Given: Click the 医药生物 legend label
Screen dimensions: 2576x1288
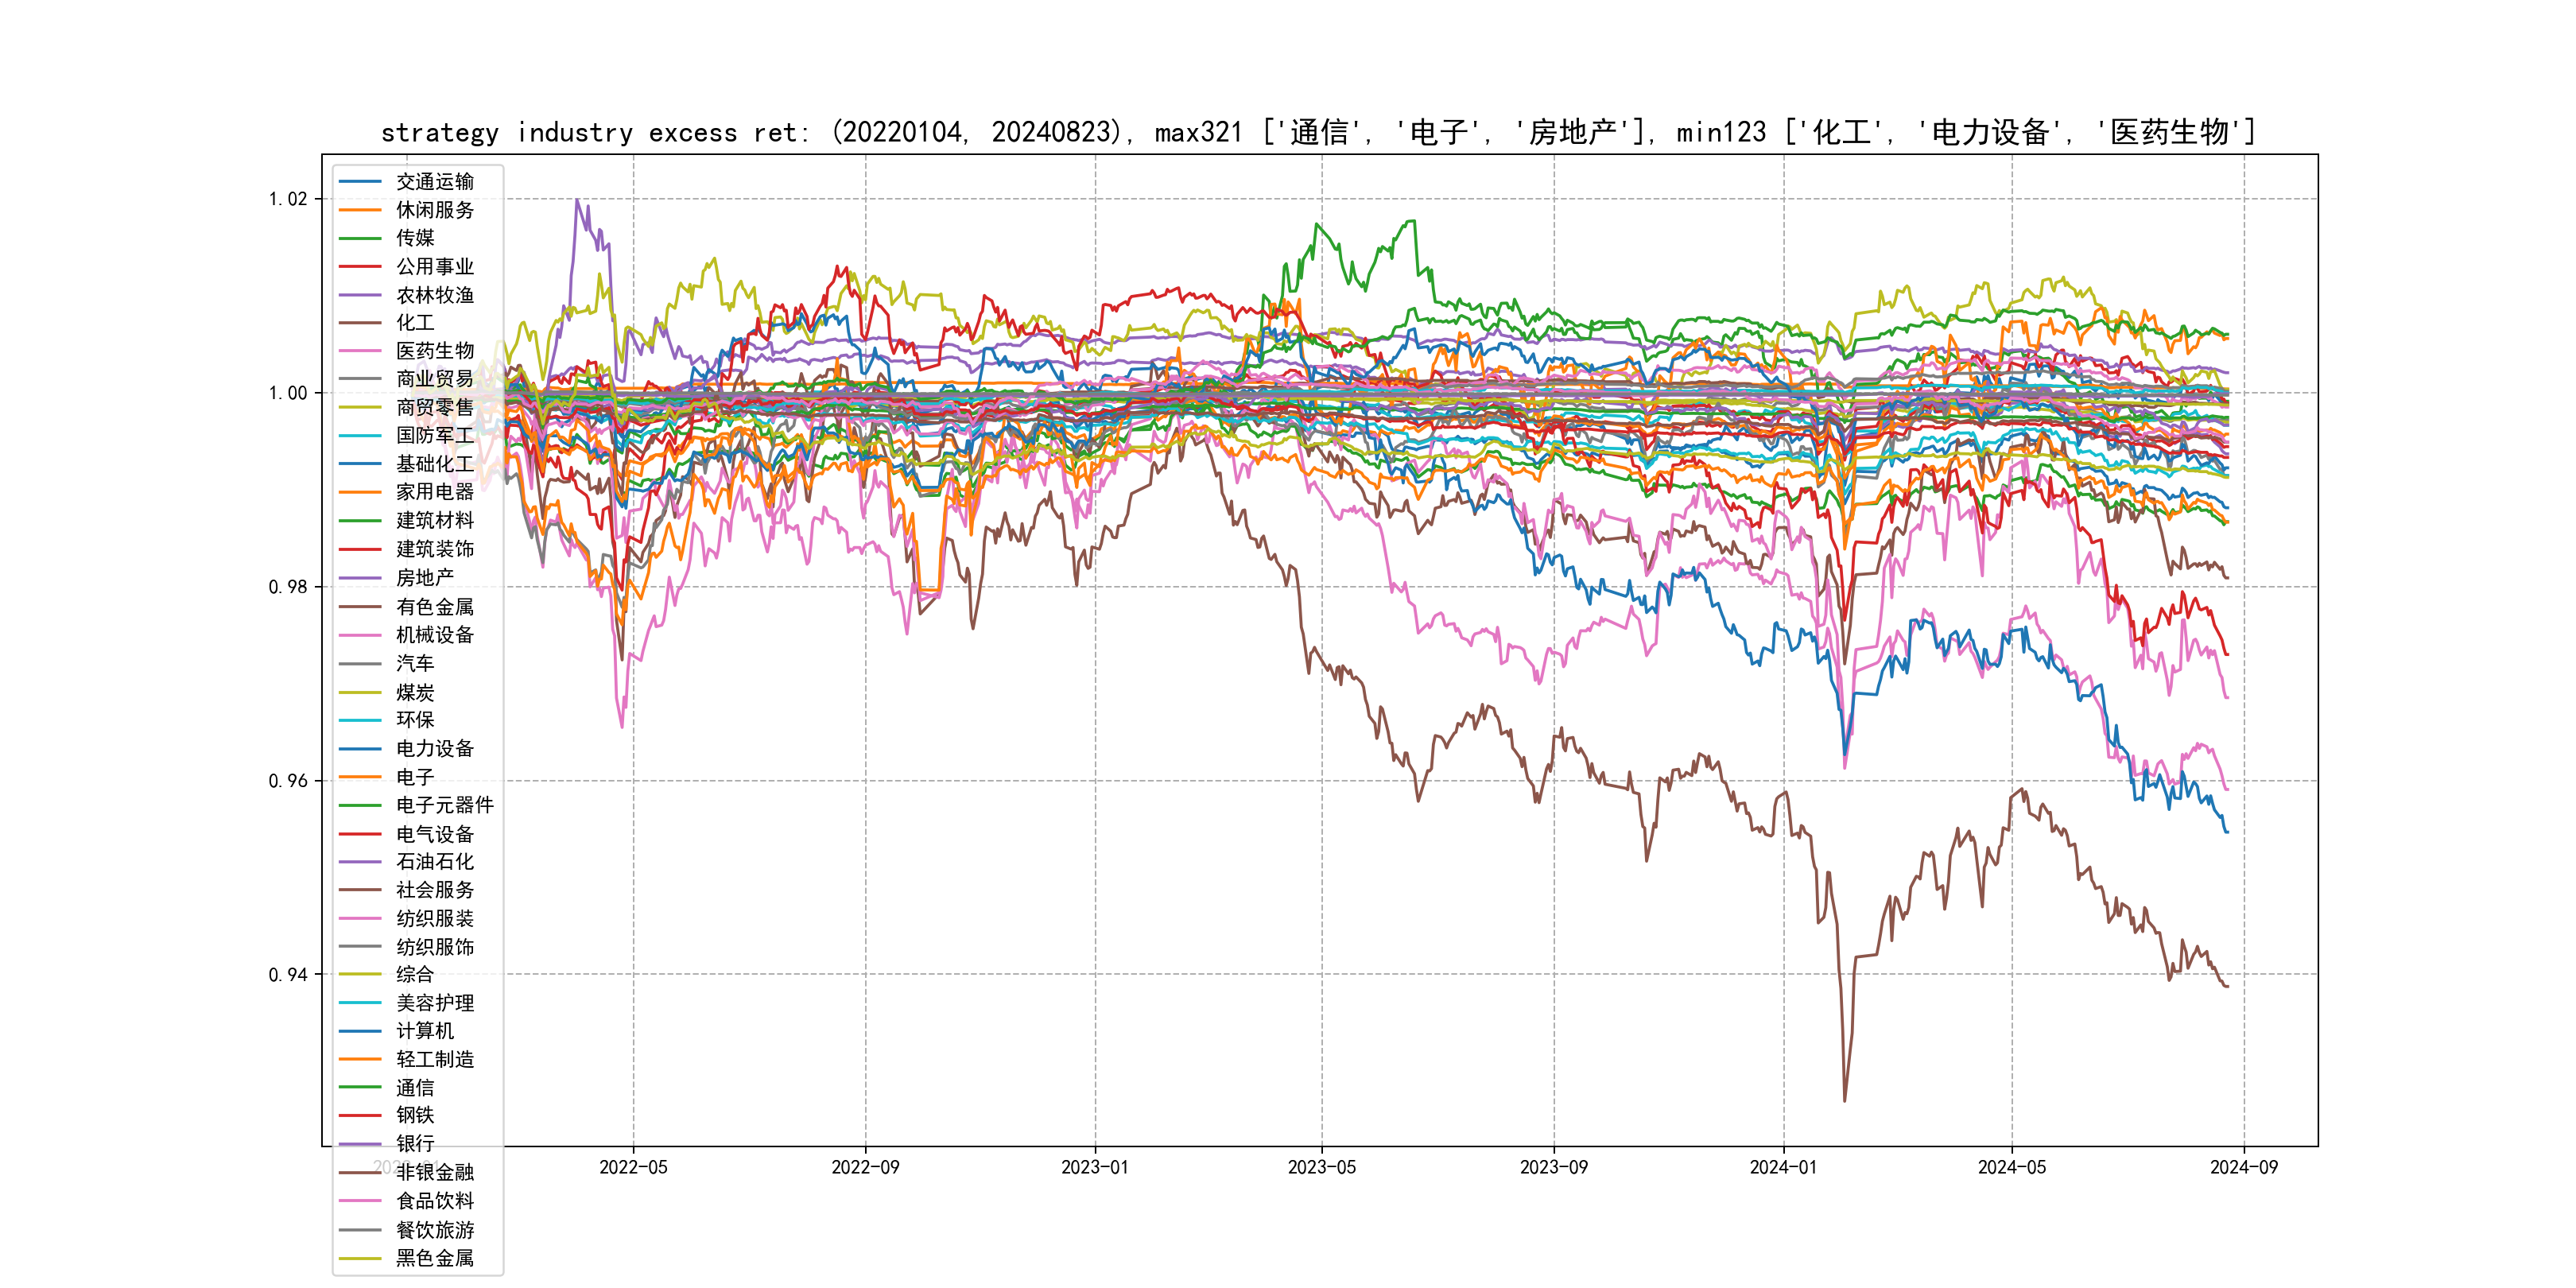Looking at the screenshot, I should coord(434,351).
